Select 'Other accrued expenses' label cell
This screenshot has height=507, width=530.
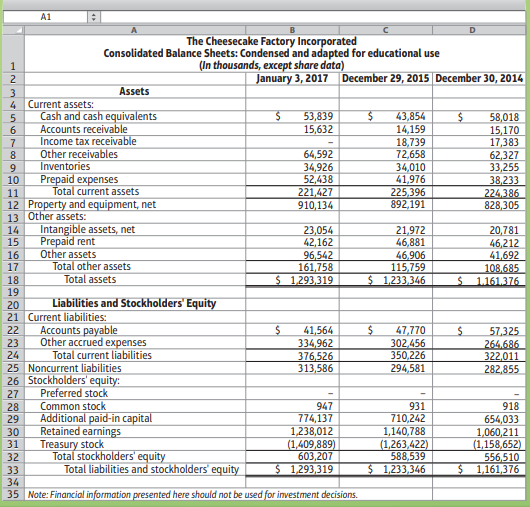tap(135, 342)
